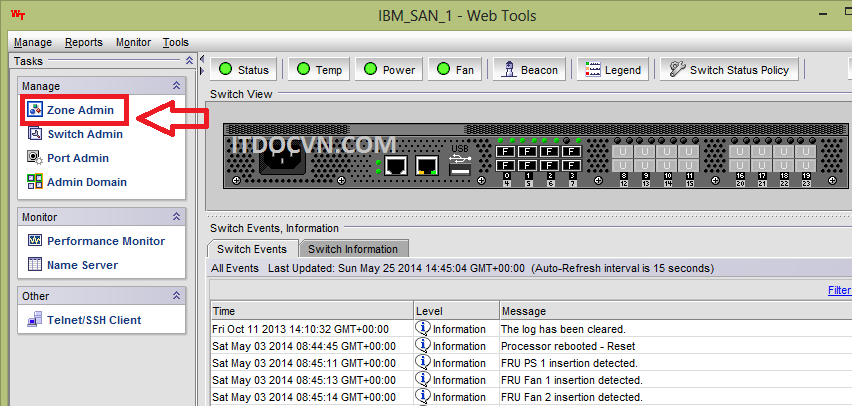Screen dimensions: 852x406
Task: Open the Name Server view
Action: 82,265
